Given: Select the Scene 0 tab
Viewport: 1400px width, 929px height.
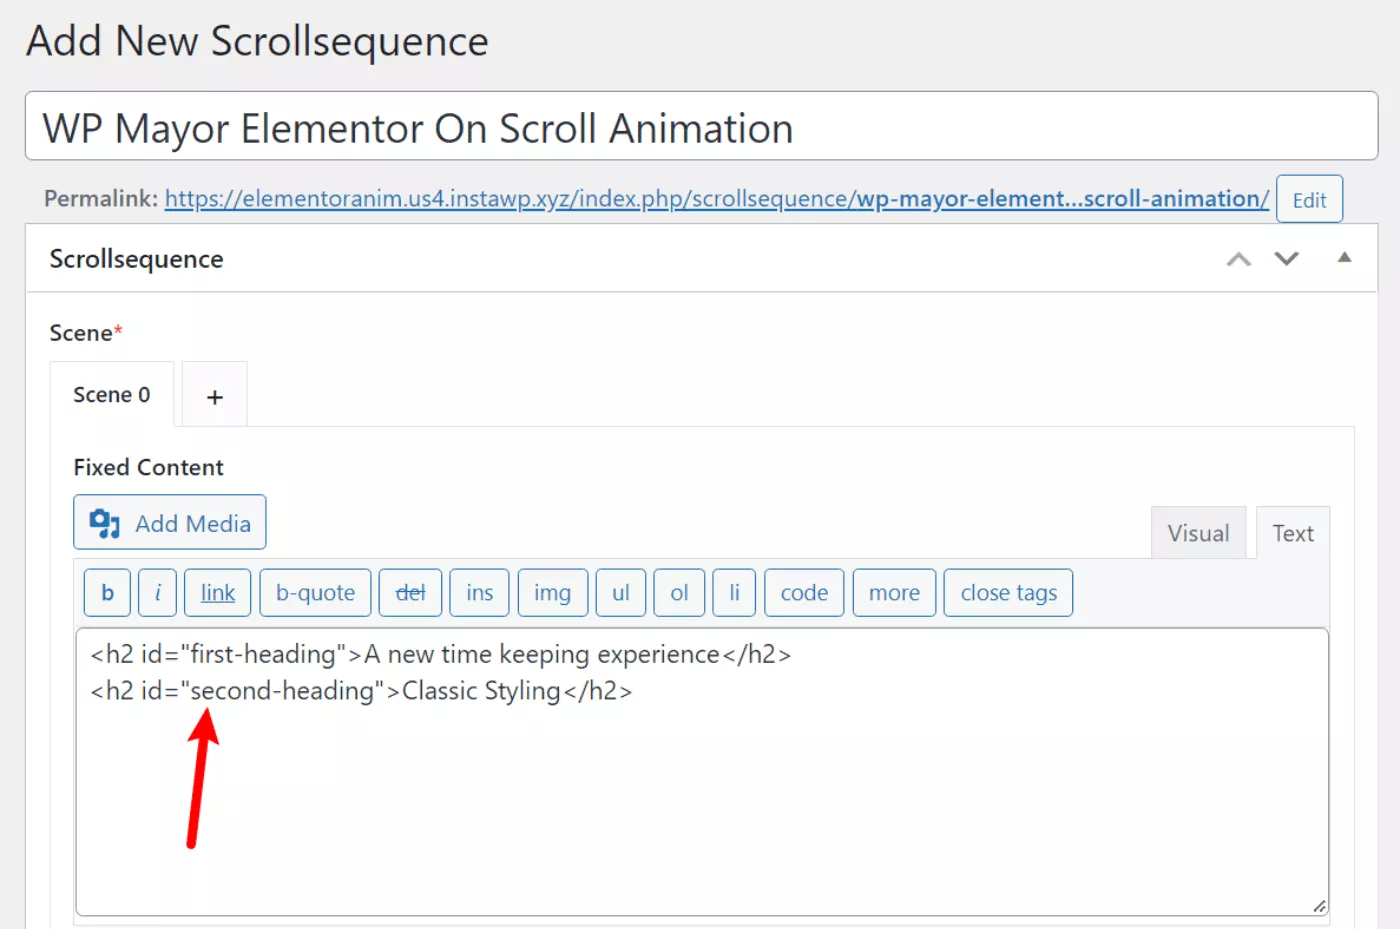Looking at the screenshot, I should coord(112,395).
